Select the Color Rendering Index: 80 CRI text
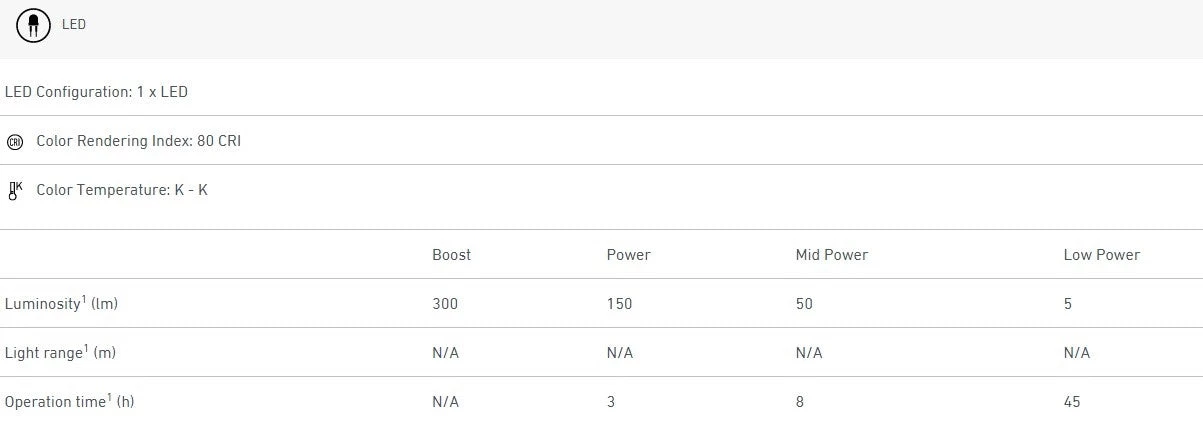Viewport: 1203px width, 429px height. 138,141
